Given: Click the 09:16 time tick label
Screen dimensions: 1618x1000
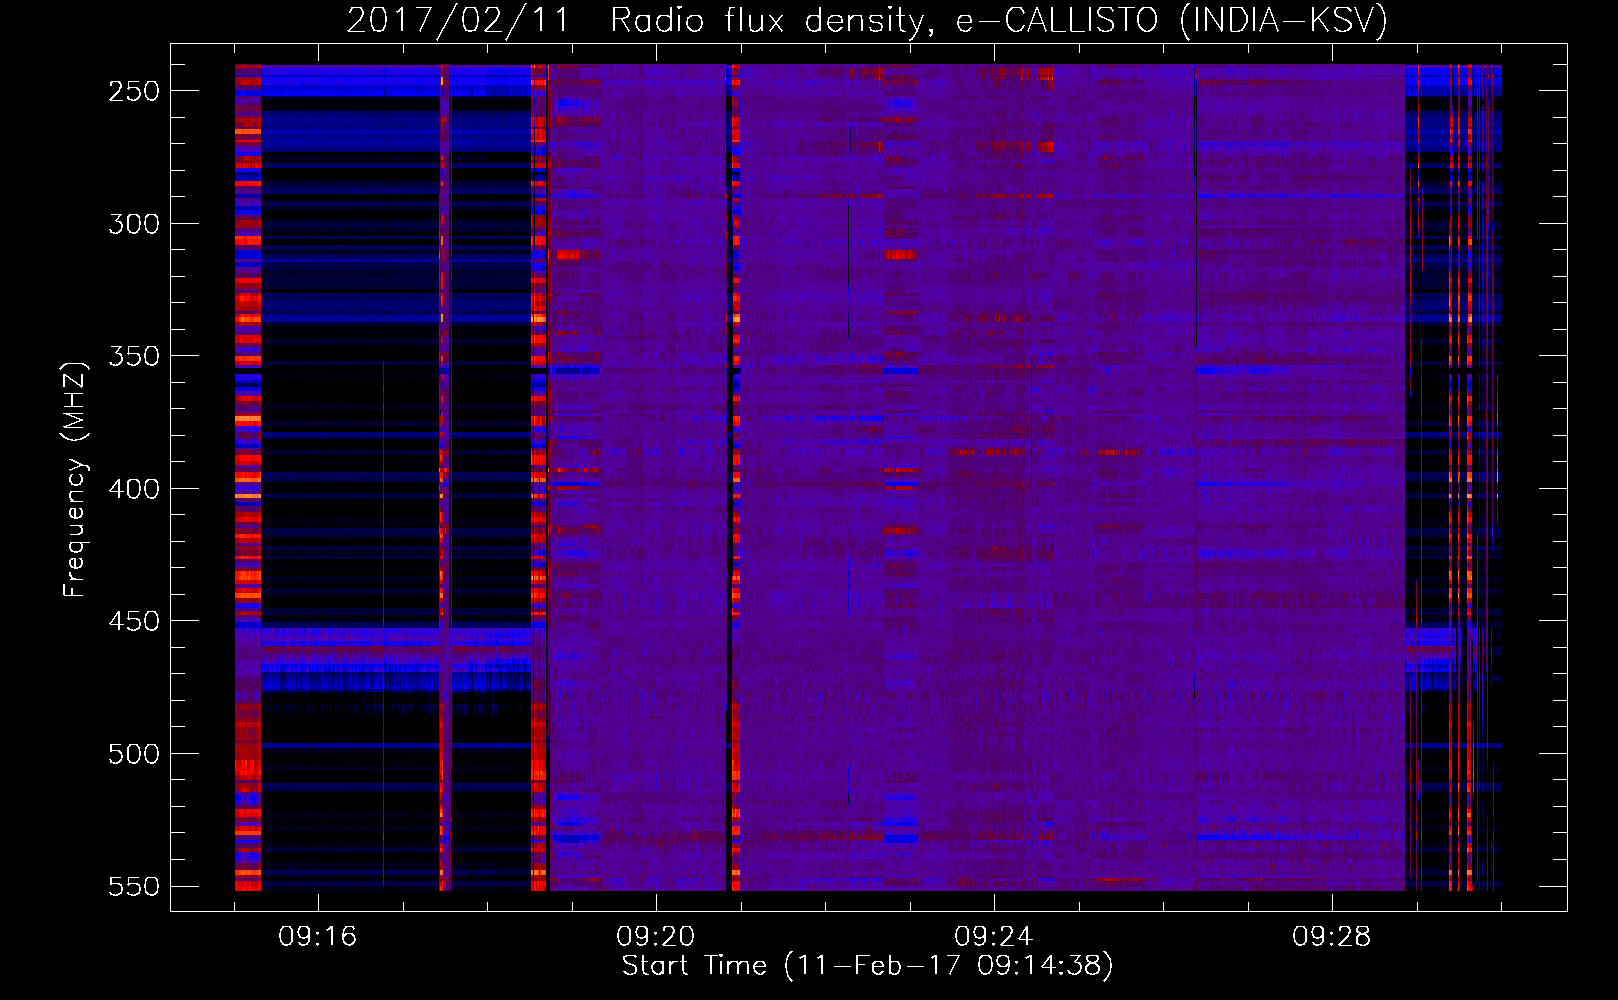Looking at the screenshot, I should tap(317, 937).
